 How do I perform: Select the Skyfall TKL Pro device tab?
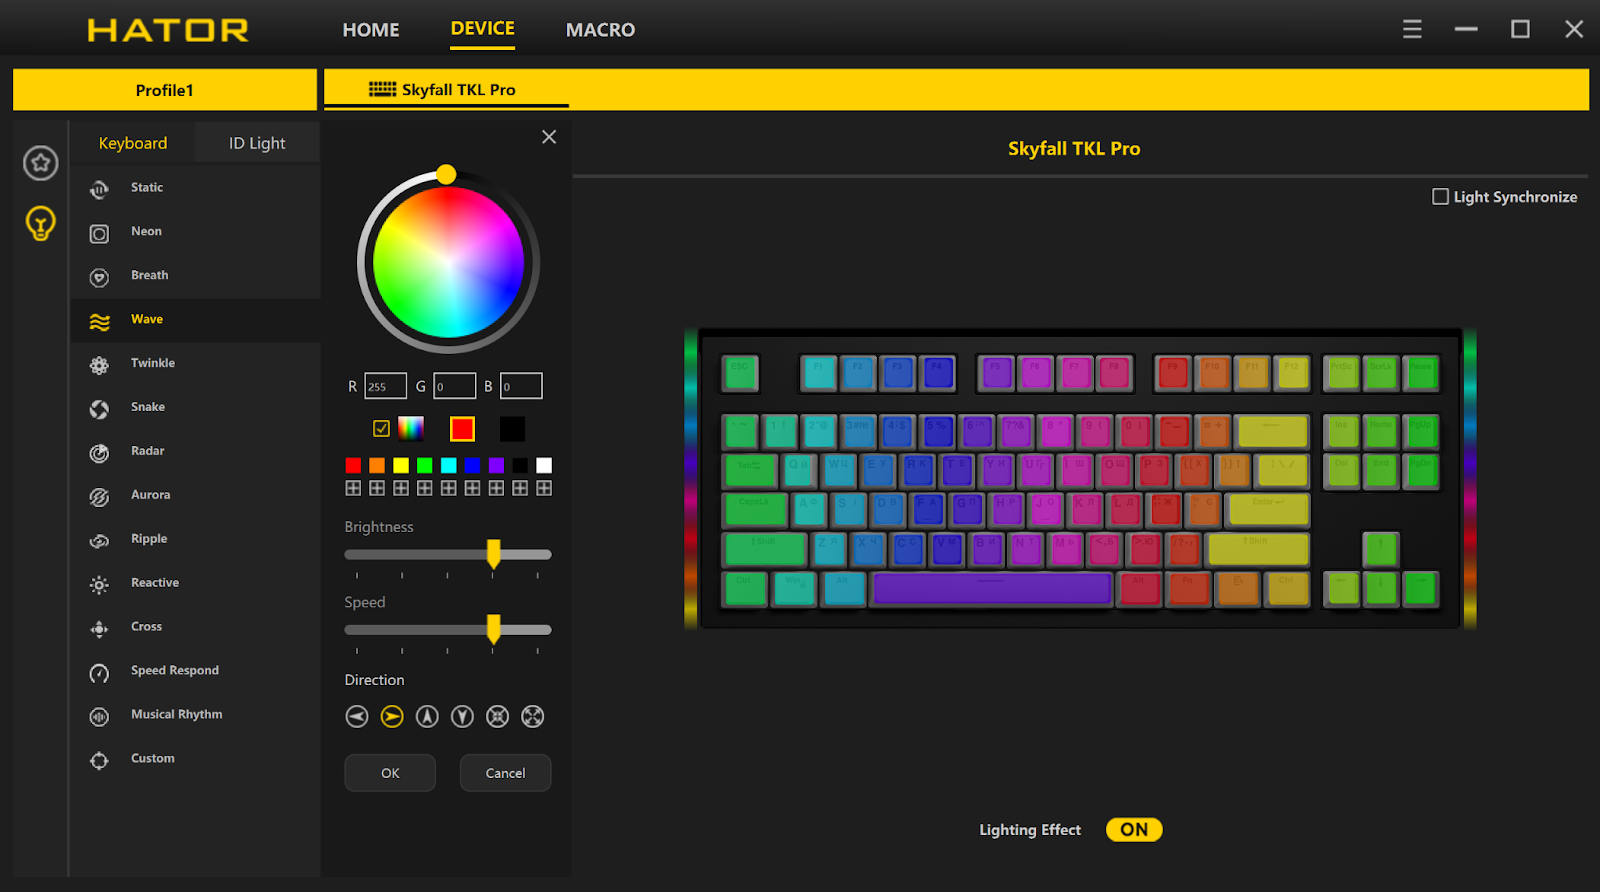(446, 90)
